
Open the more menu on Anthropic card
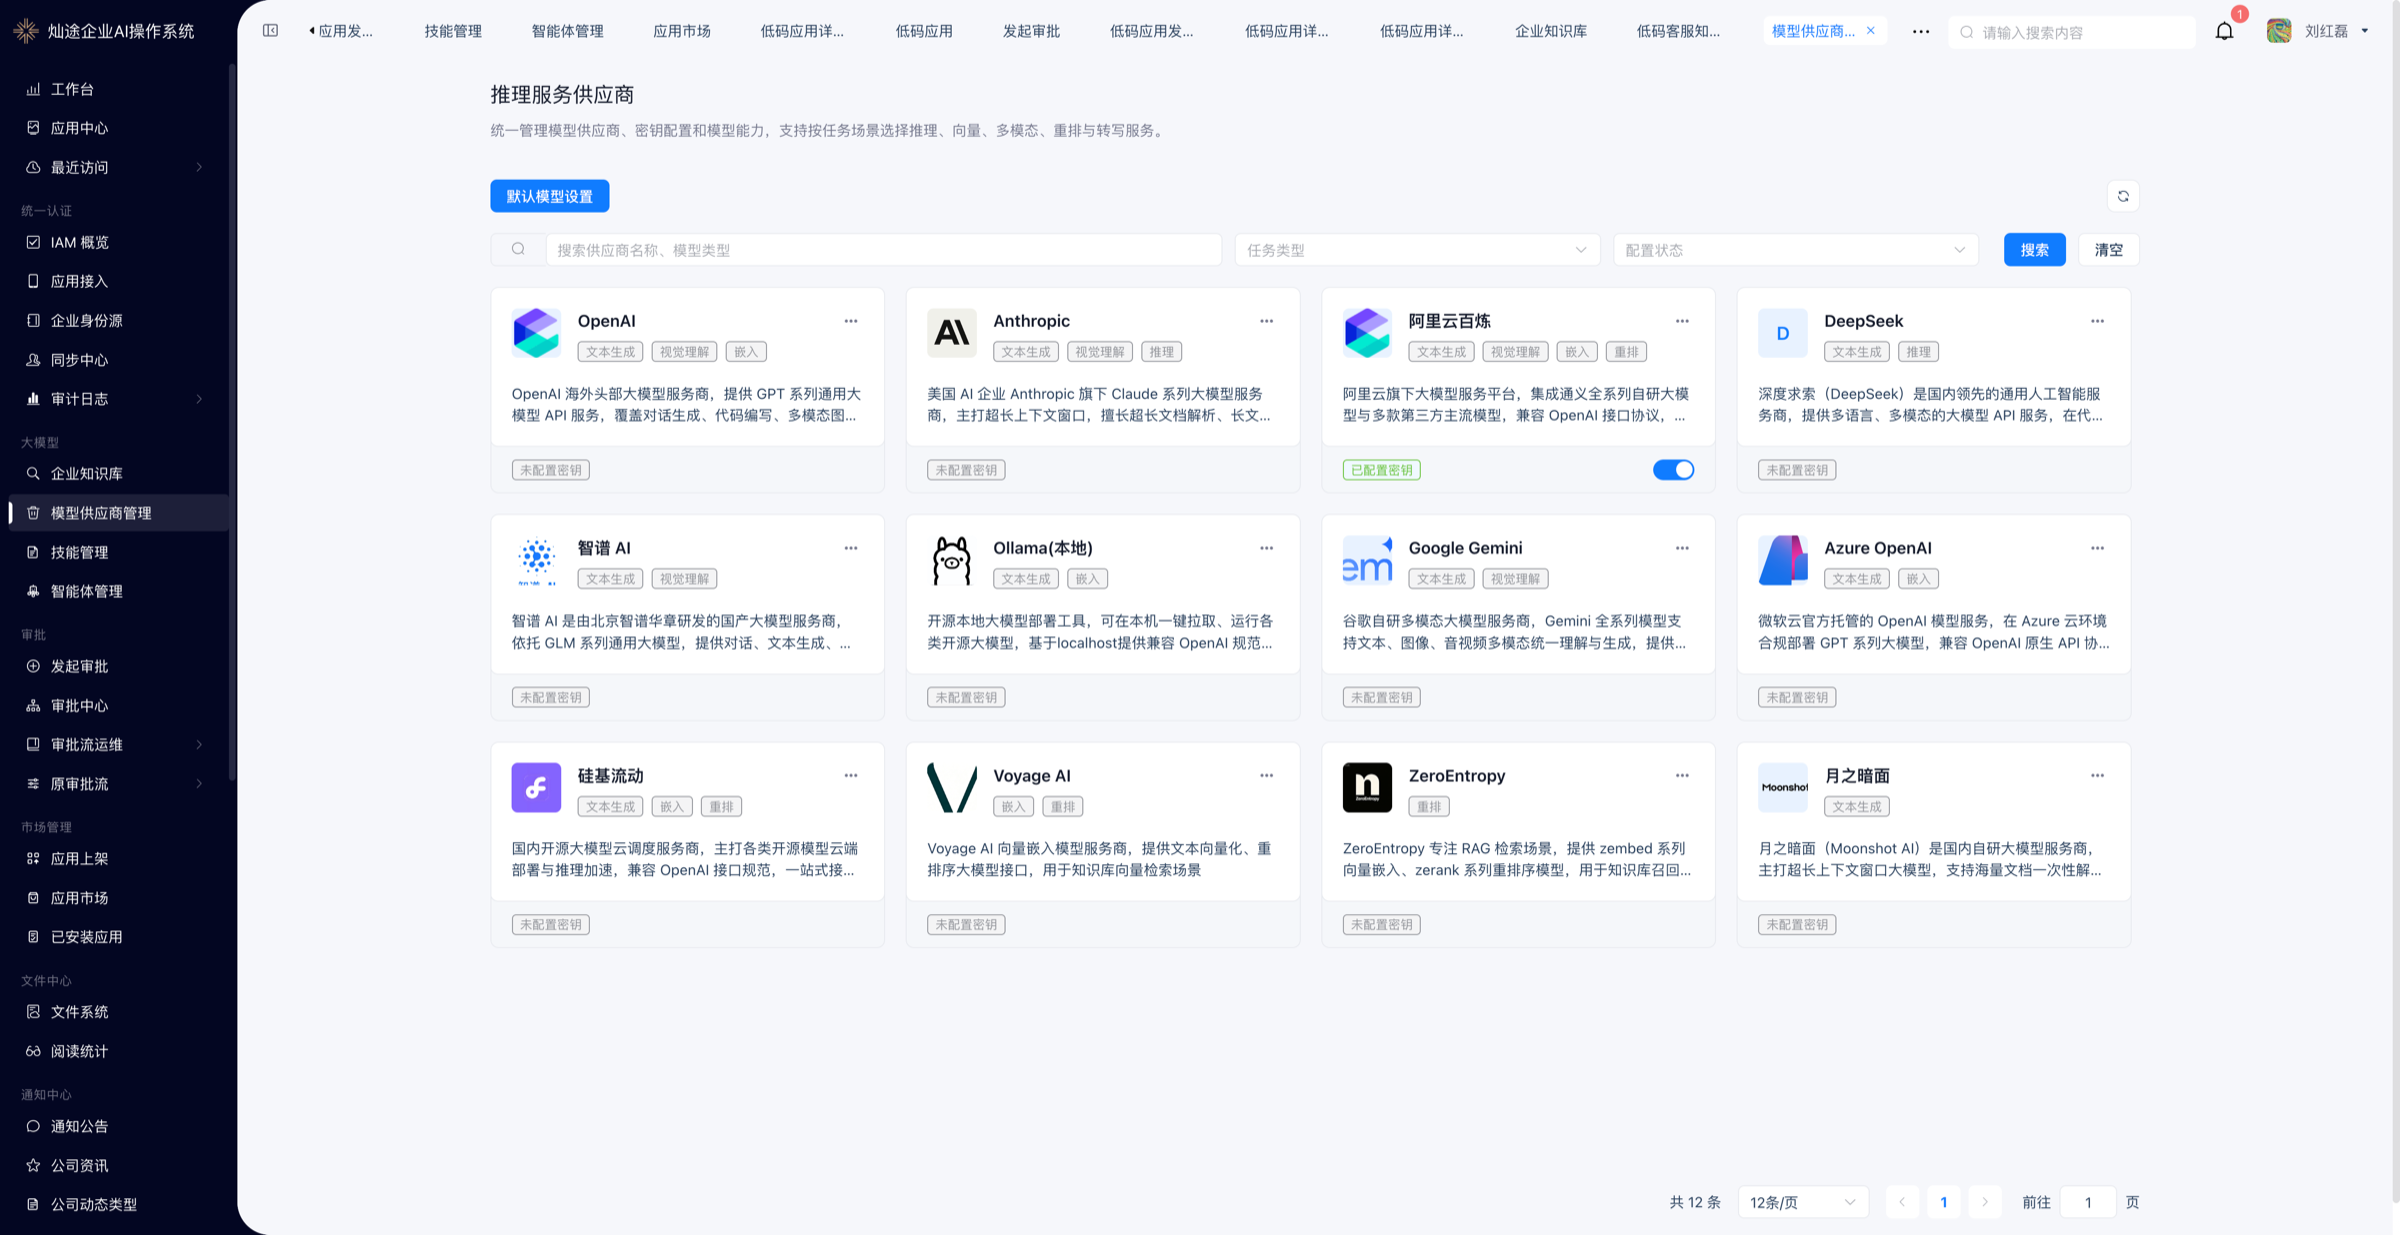[1267, 321]
